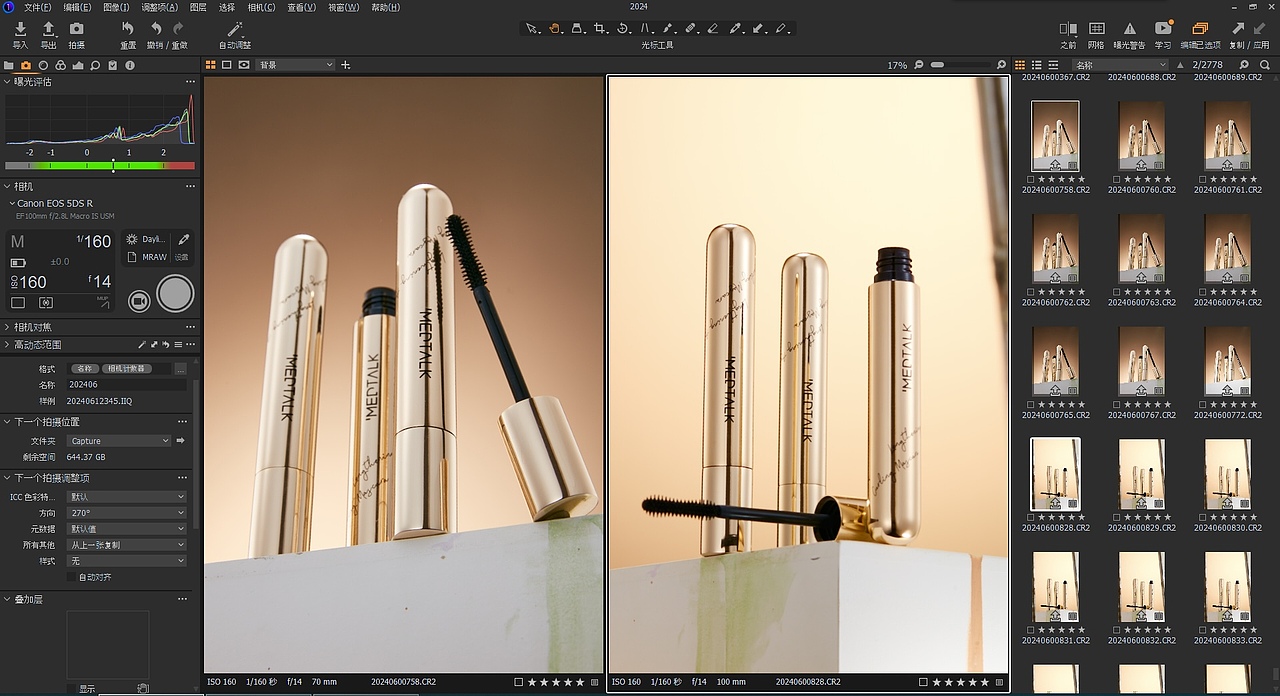Screen dimensions: 1280x696
Task: Open the 背景 layer dropdown
Action: pos(296,65)
